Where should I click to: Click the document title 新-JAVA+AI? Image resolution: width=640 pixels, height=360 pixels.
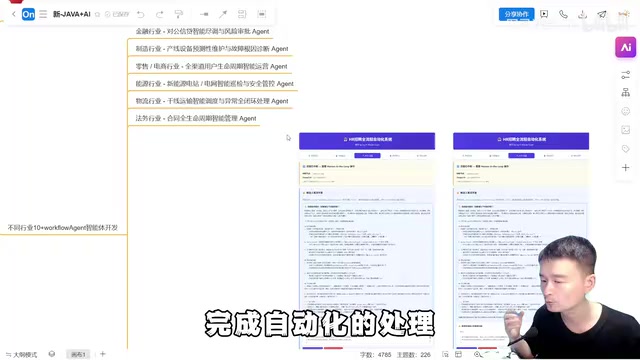pyautogui.click(x=71, y=14)
